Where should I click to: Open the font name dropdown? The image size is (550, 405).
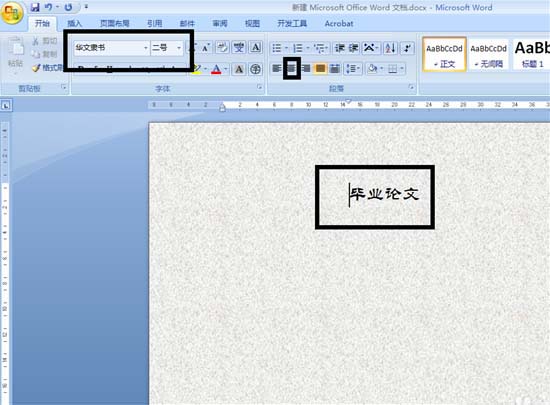pyautogui.click(x=146, y=48)
